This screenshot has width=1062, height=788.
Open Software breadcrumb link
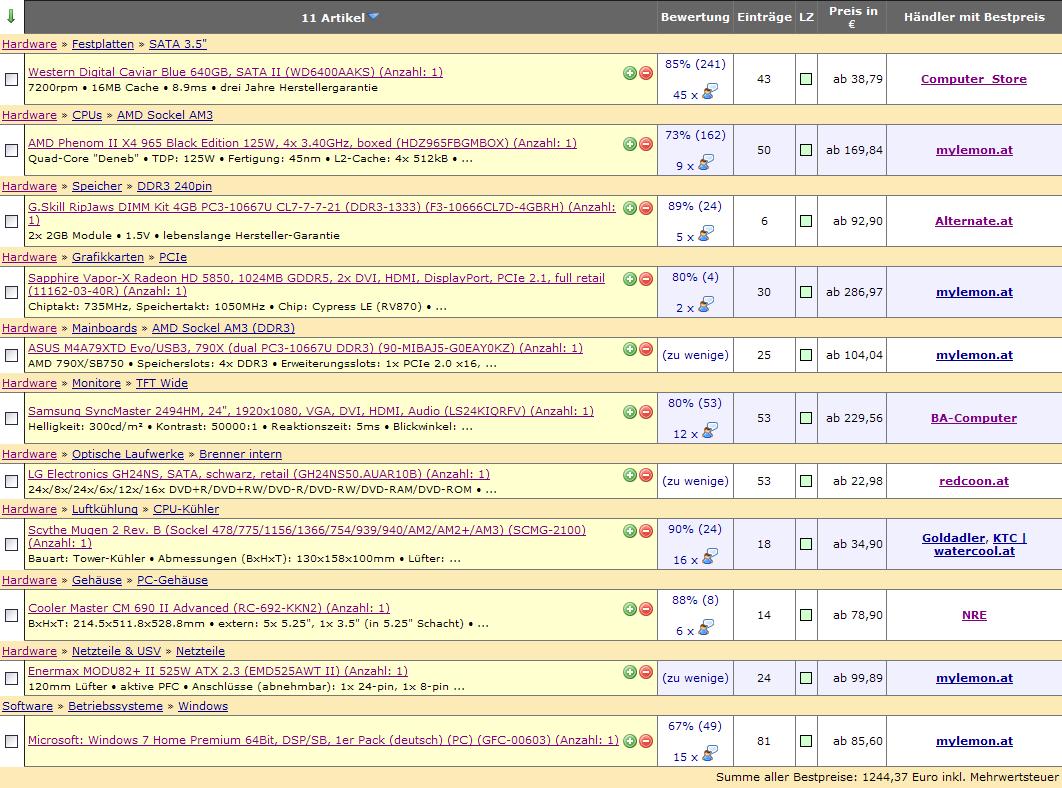27,706
